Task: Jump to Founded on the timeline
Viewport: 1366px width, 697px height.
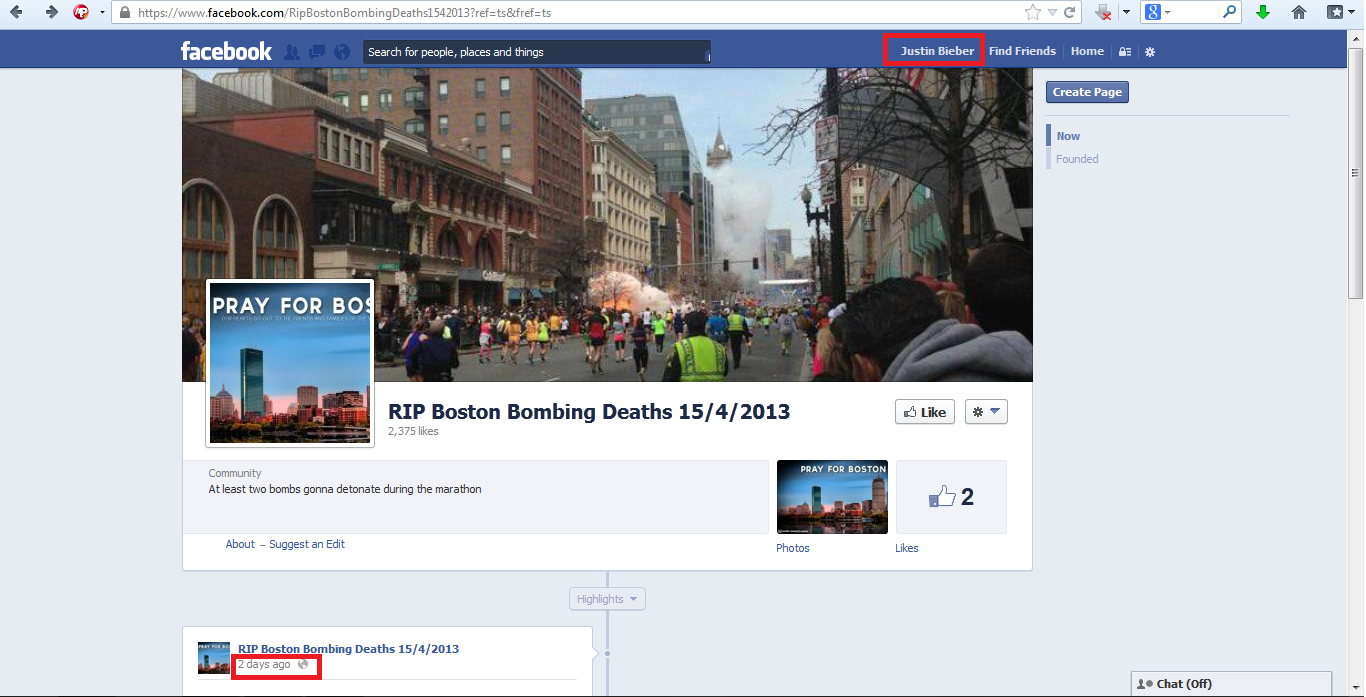Action: point(1077,159)
